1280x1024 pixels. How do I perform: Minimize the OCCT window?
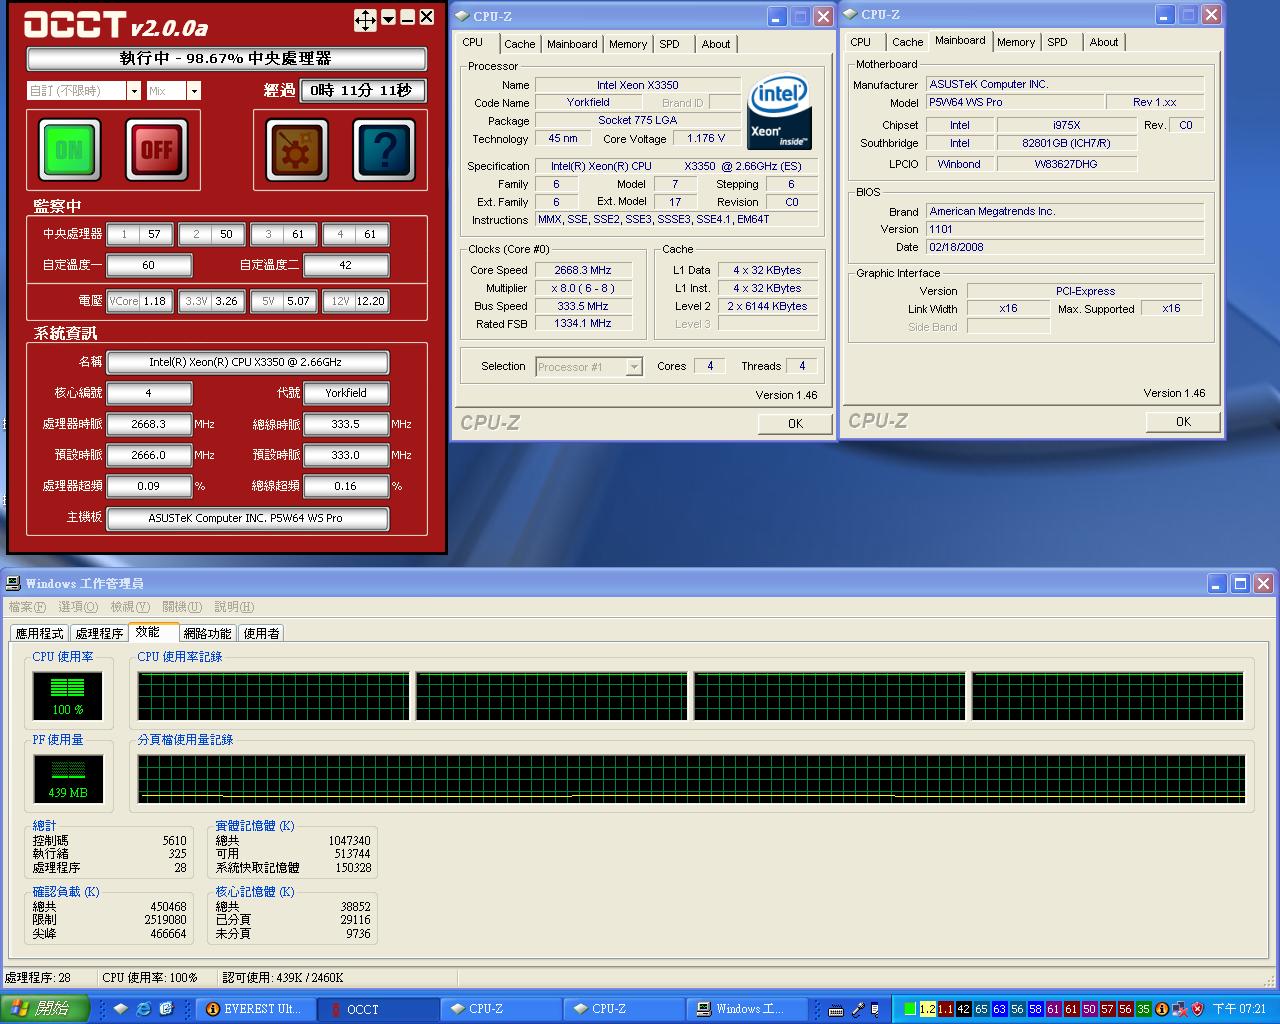click(x=408, y=18)
